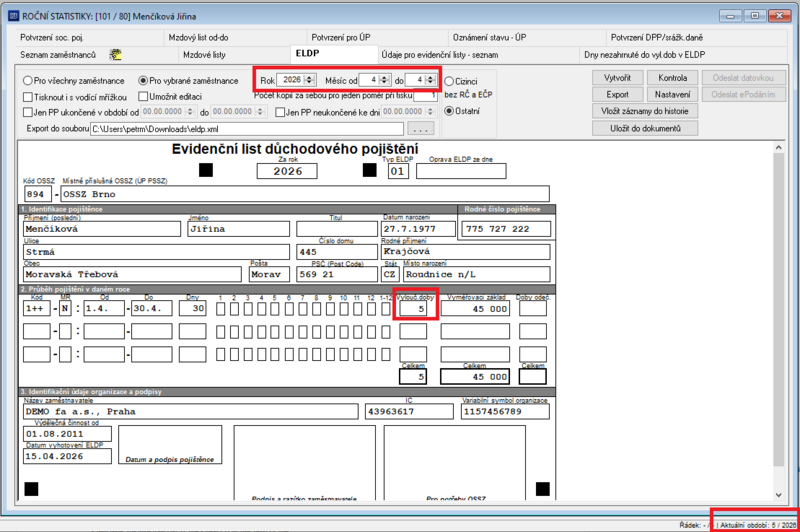Click the application icon in the title bar
800x532 pixels.
[13, 16]
